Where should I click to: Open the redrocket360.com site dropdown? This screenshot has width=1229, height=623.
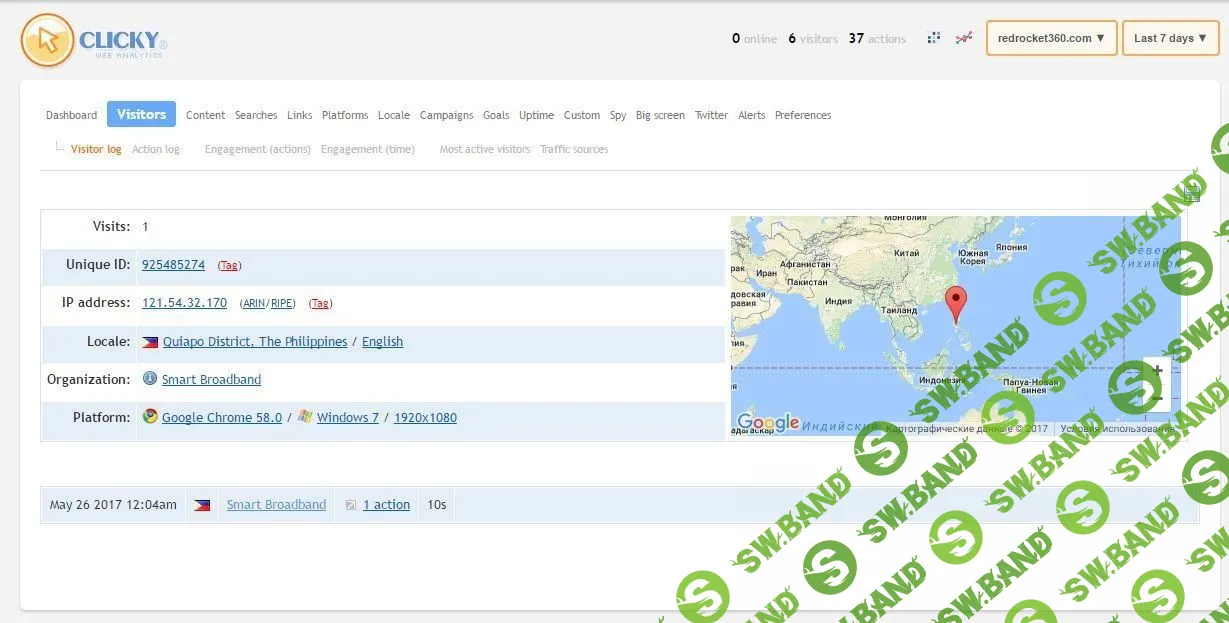(1051, 38)
